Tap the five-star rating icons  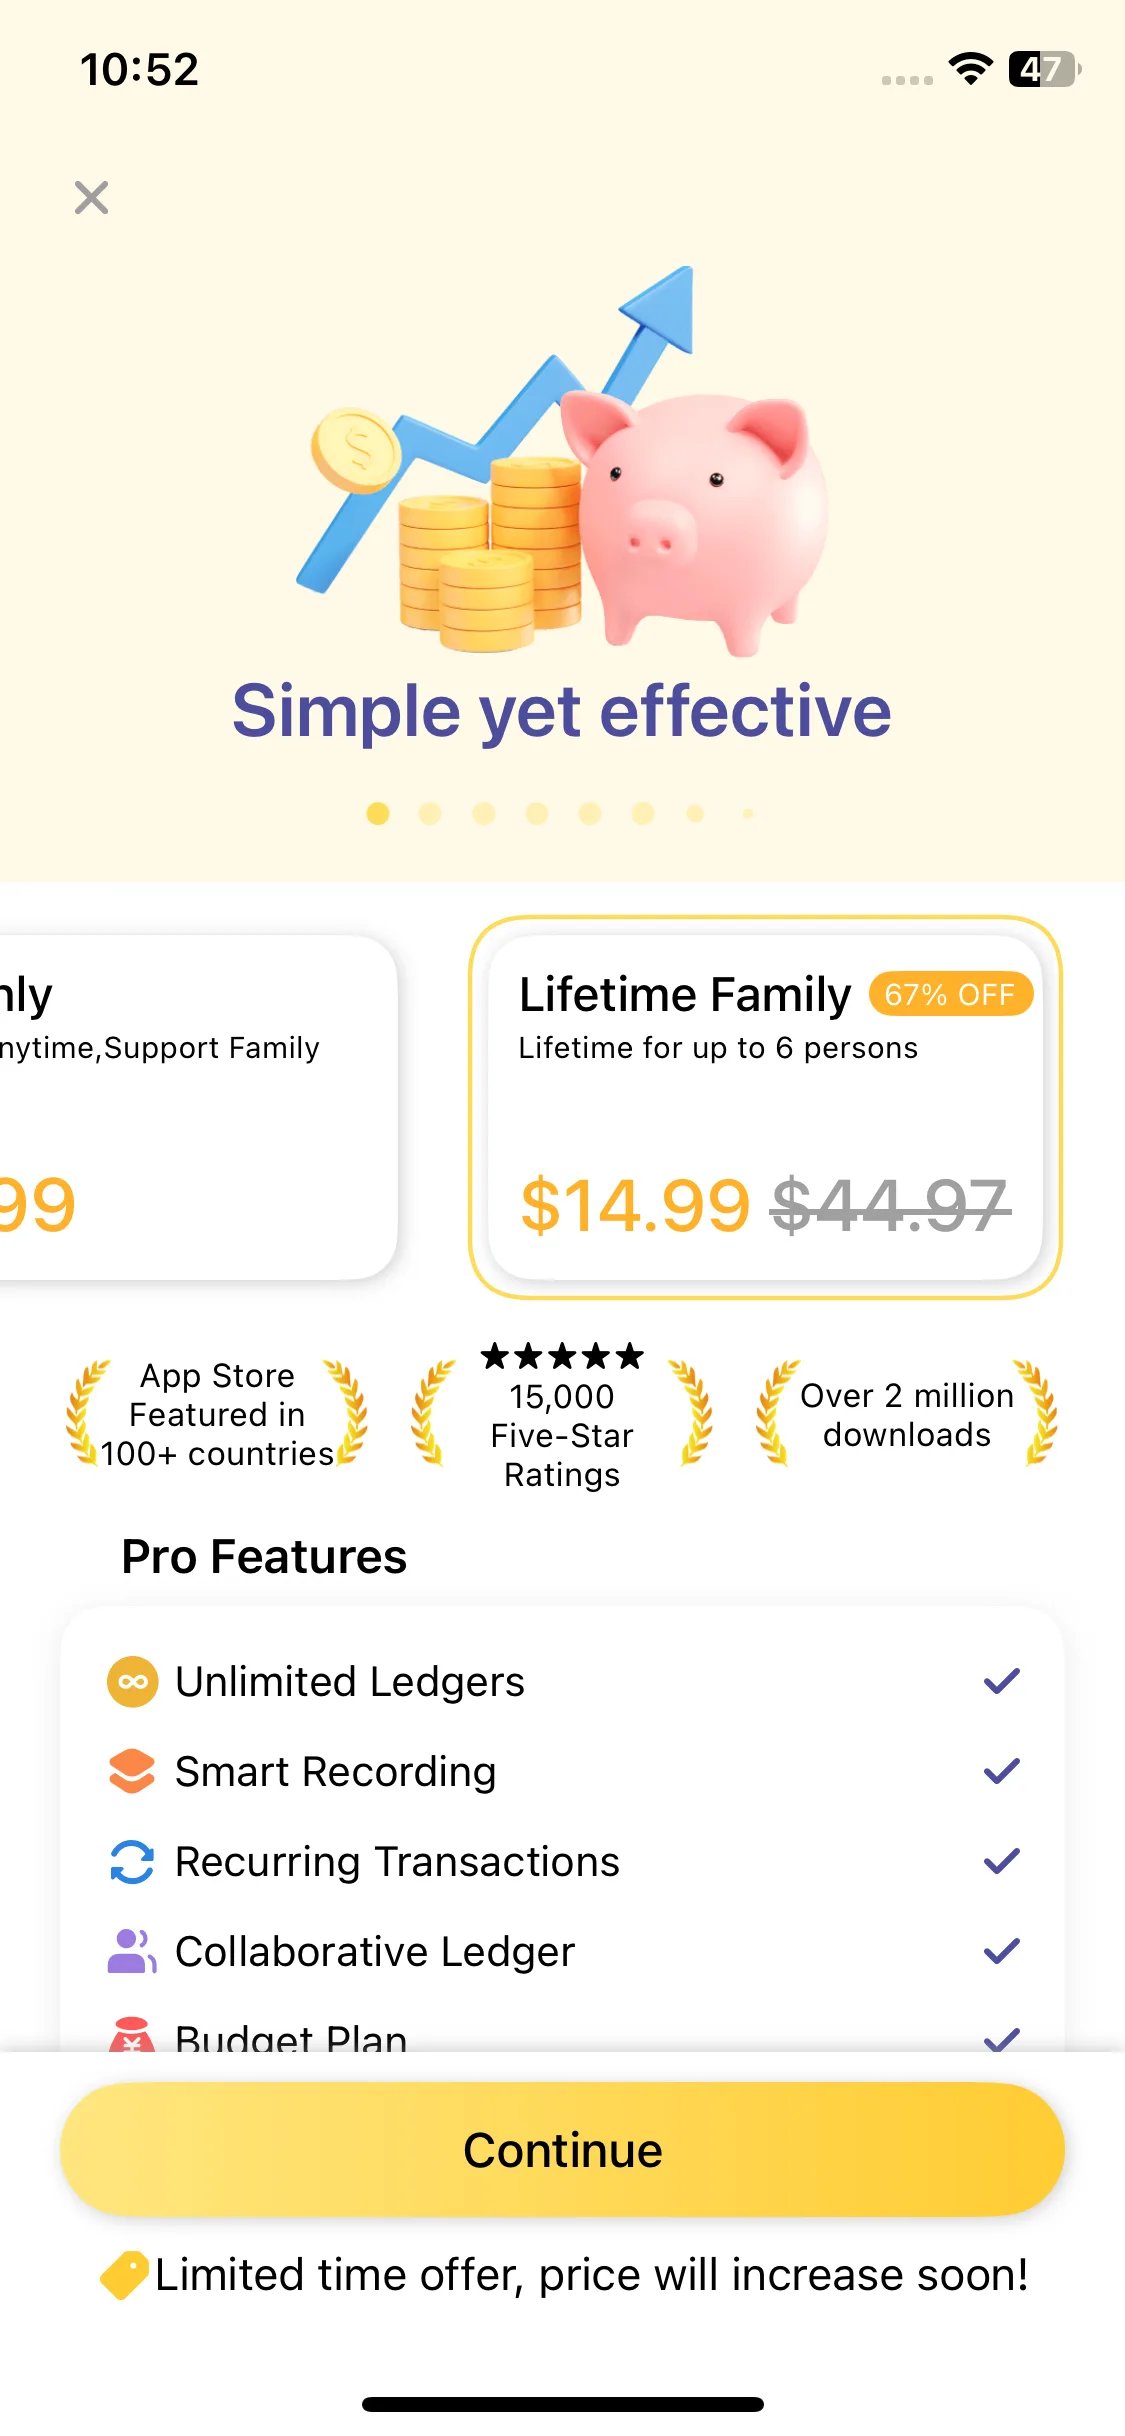pos(562,1357)
